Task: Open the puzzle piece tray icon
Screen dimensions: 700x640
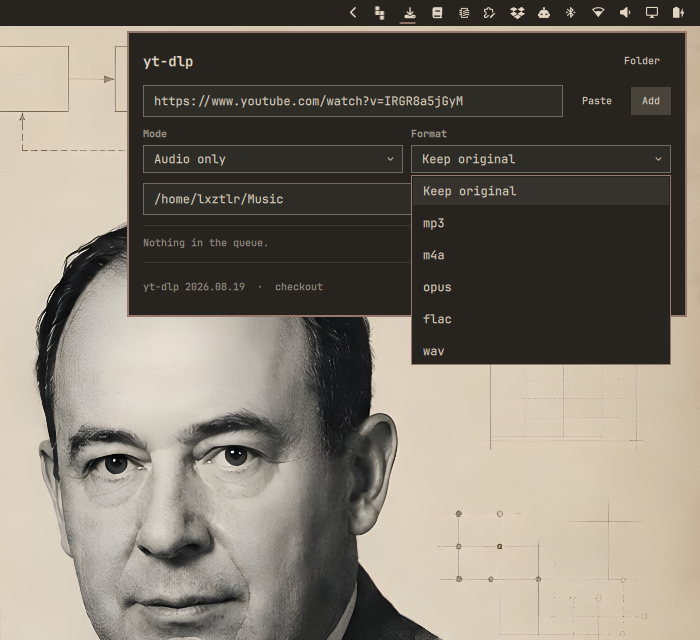Action: tap(489, 12)
